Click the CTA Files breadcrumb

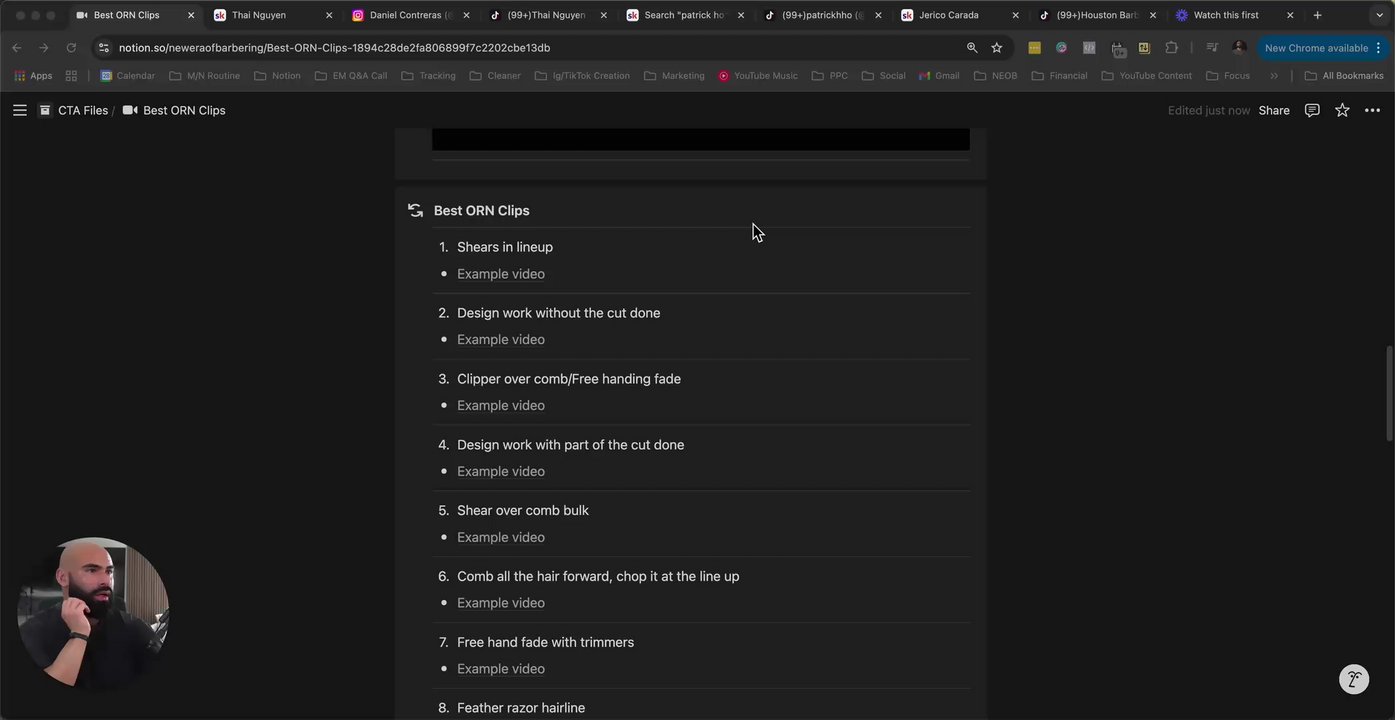pos(82,110)
